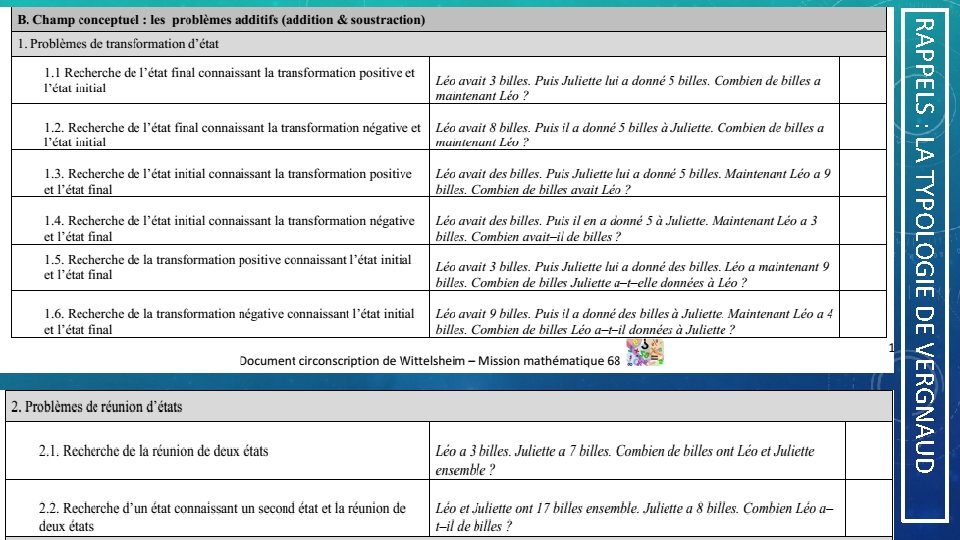Click the footer text 'Document circonscription de Wittelsheim – Mission mathématique 68'
Screen dimensions: 960x540
click(430, 361)
